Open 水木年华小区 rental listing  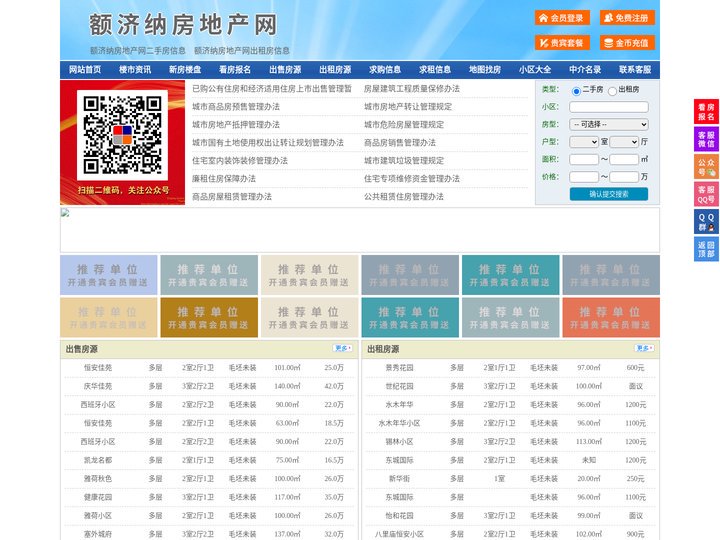pos(399,423)
